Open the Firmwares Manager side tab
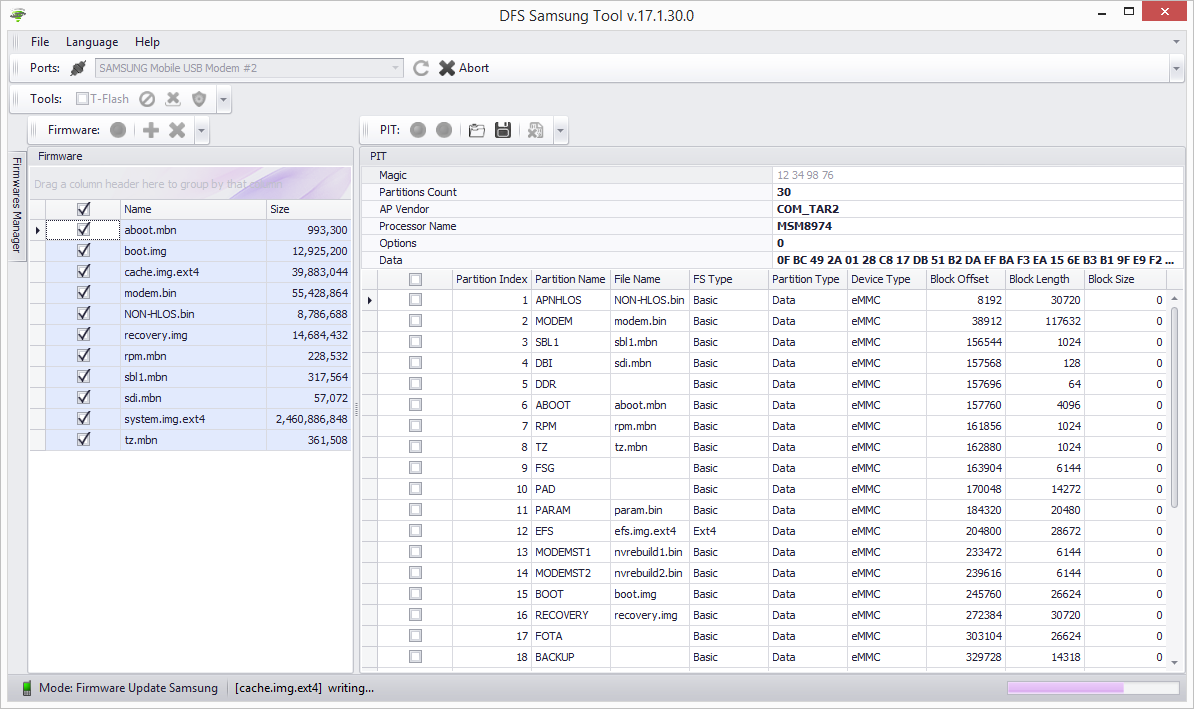Viewport: 1194px width, 709px height. (x=17, y=205)
